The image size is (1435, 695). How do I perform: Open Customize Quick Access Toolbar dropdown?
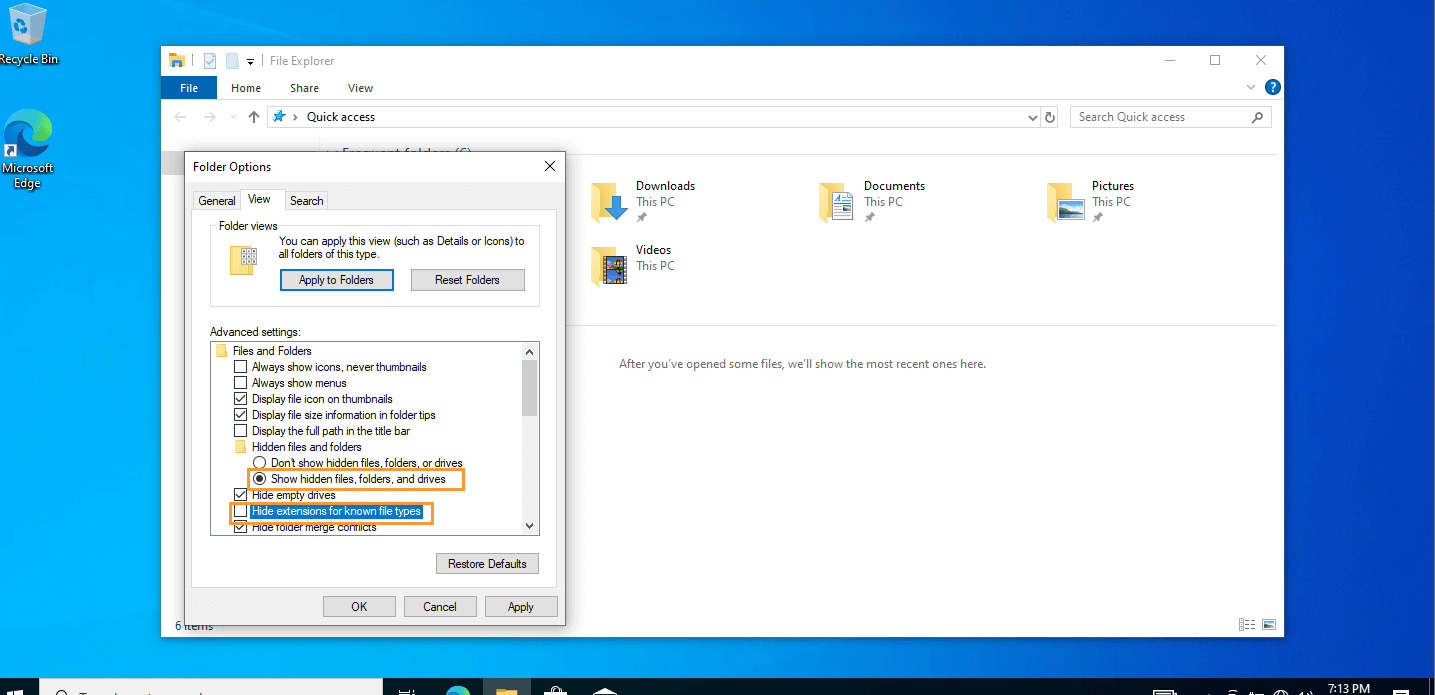click(250, 62)
